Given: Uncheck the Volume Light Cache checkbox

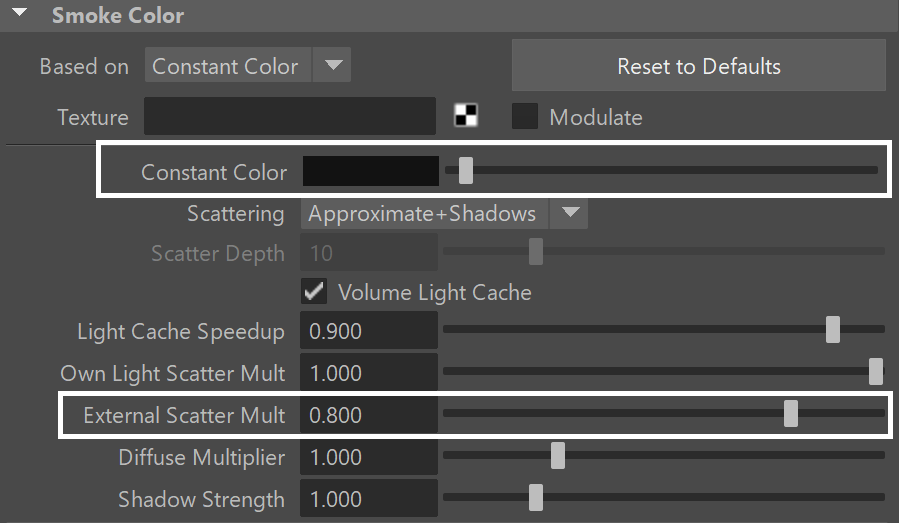Looking at the screenshot, I should tap(314, 292).
